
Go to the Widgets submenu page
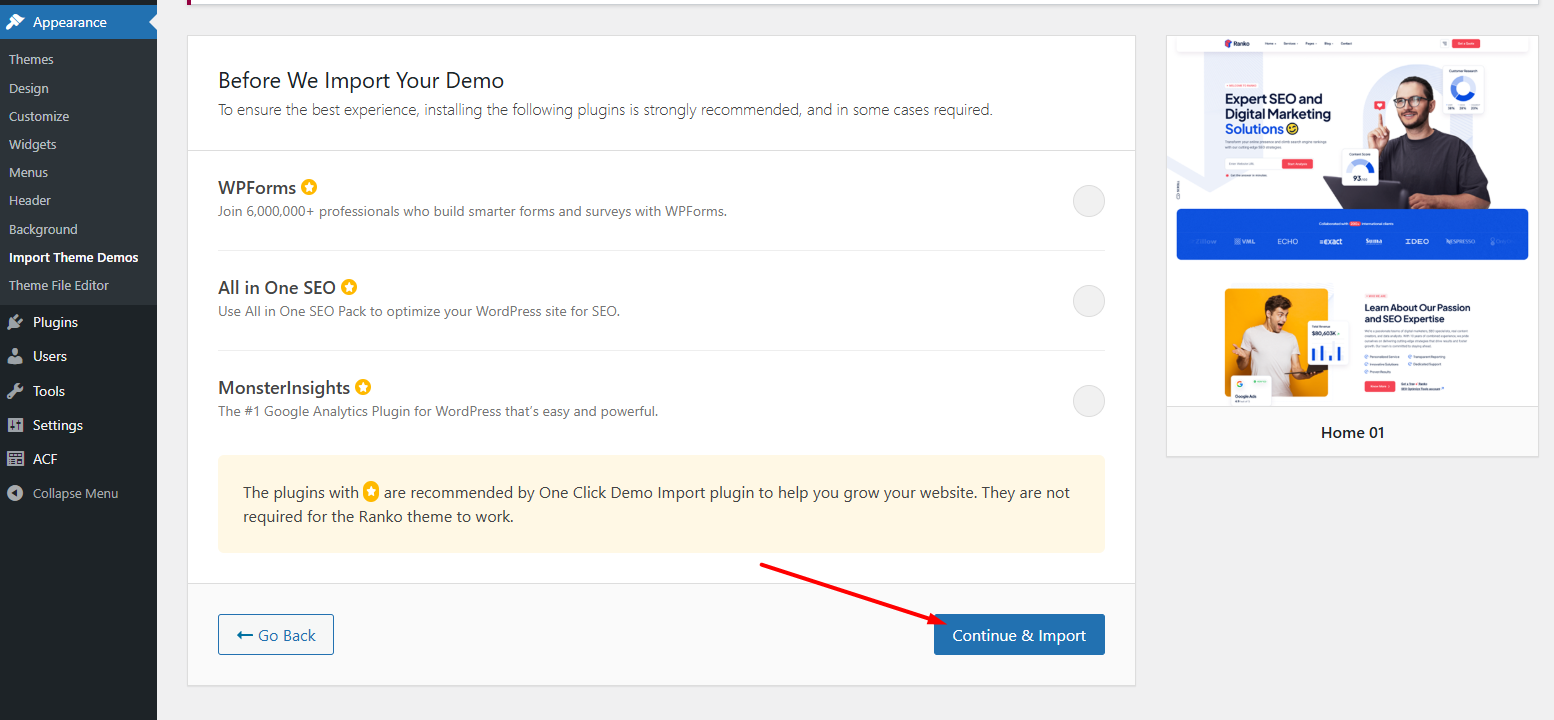pos(33,144)
